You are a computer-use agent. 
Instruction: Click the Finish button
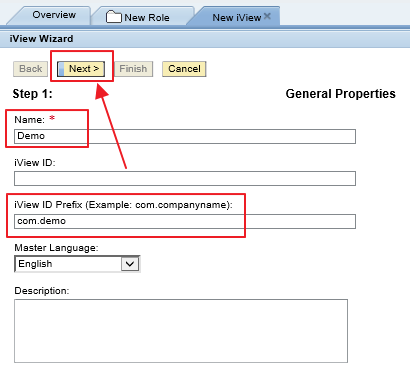[133, 69]
